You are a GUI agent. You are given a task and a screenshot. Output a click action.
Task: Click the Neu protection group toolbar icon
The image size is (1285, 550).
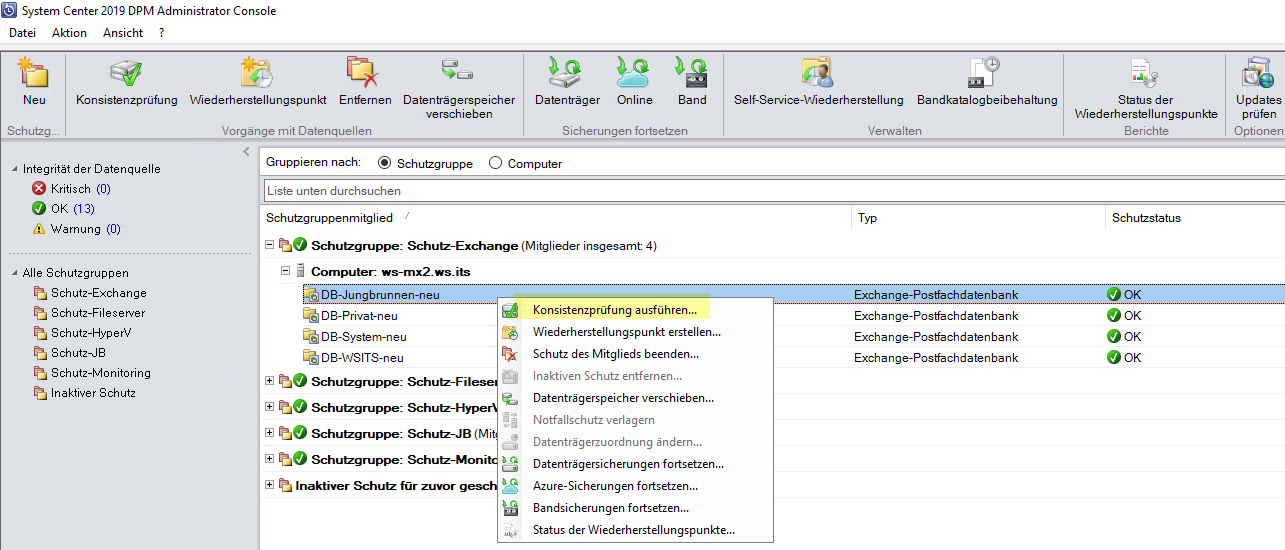[34, 73]
